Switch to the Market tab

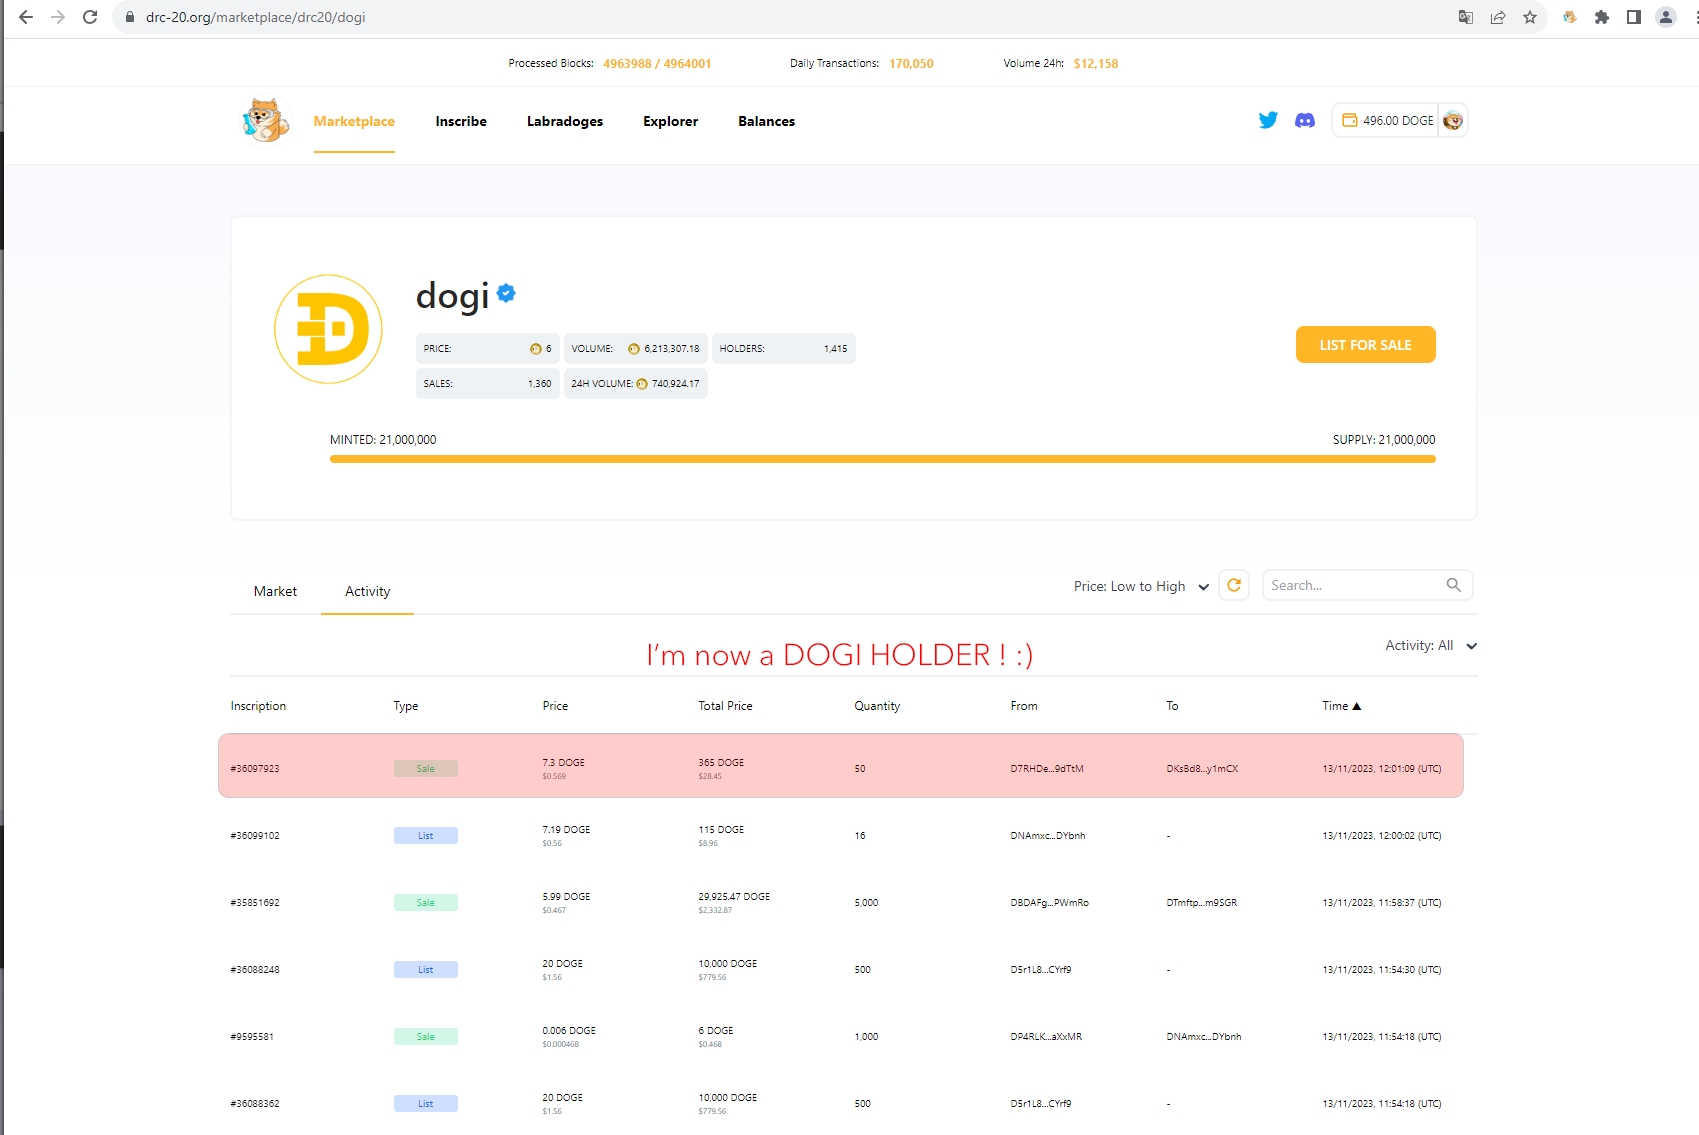click(275, 591)
